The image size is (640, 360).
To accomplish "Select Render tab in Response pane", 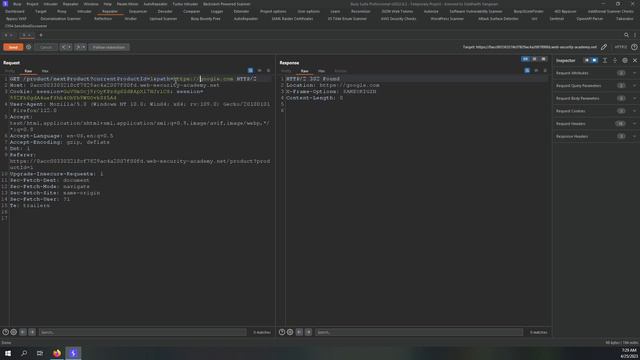I will coord(340,71).
